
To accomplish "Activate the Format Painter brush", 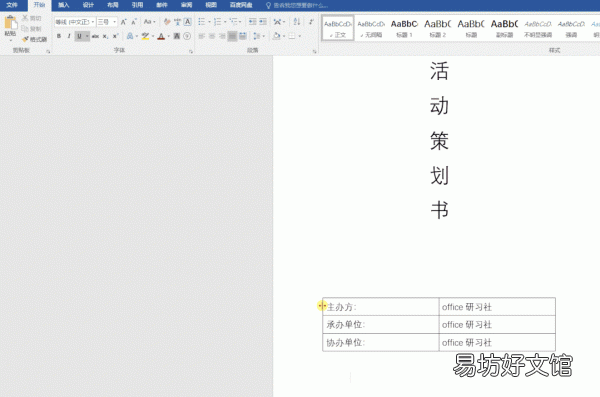I will tap(34, 39).
